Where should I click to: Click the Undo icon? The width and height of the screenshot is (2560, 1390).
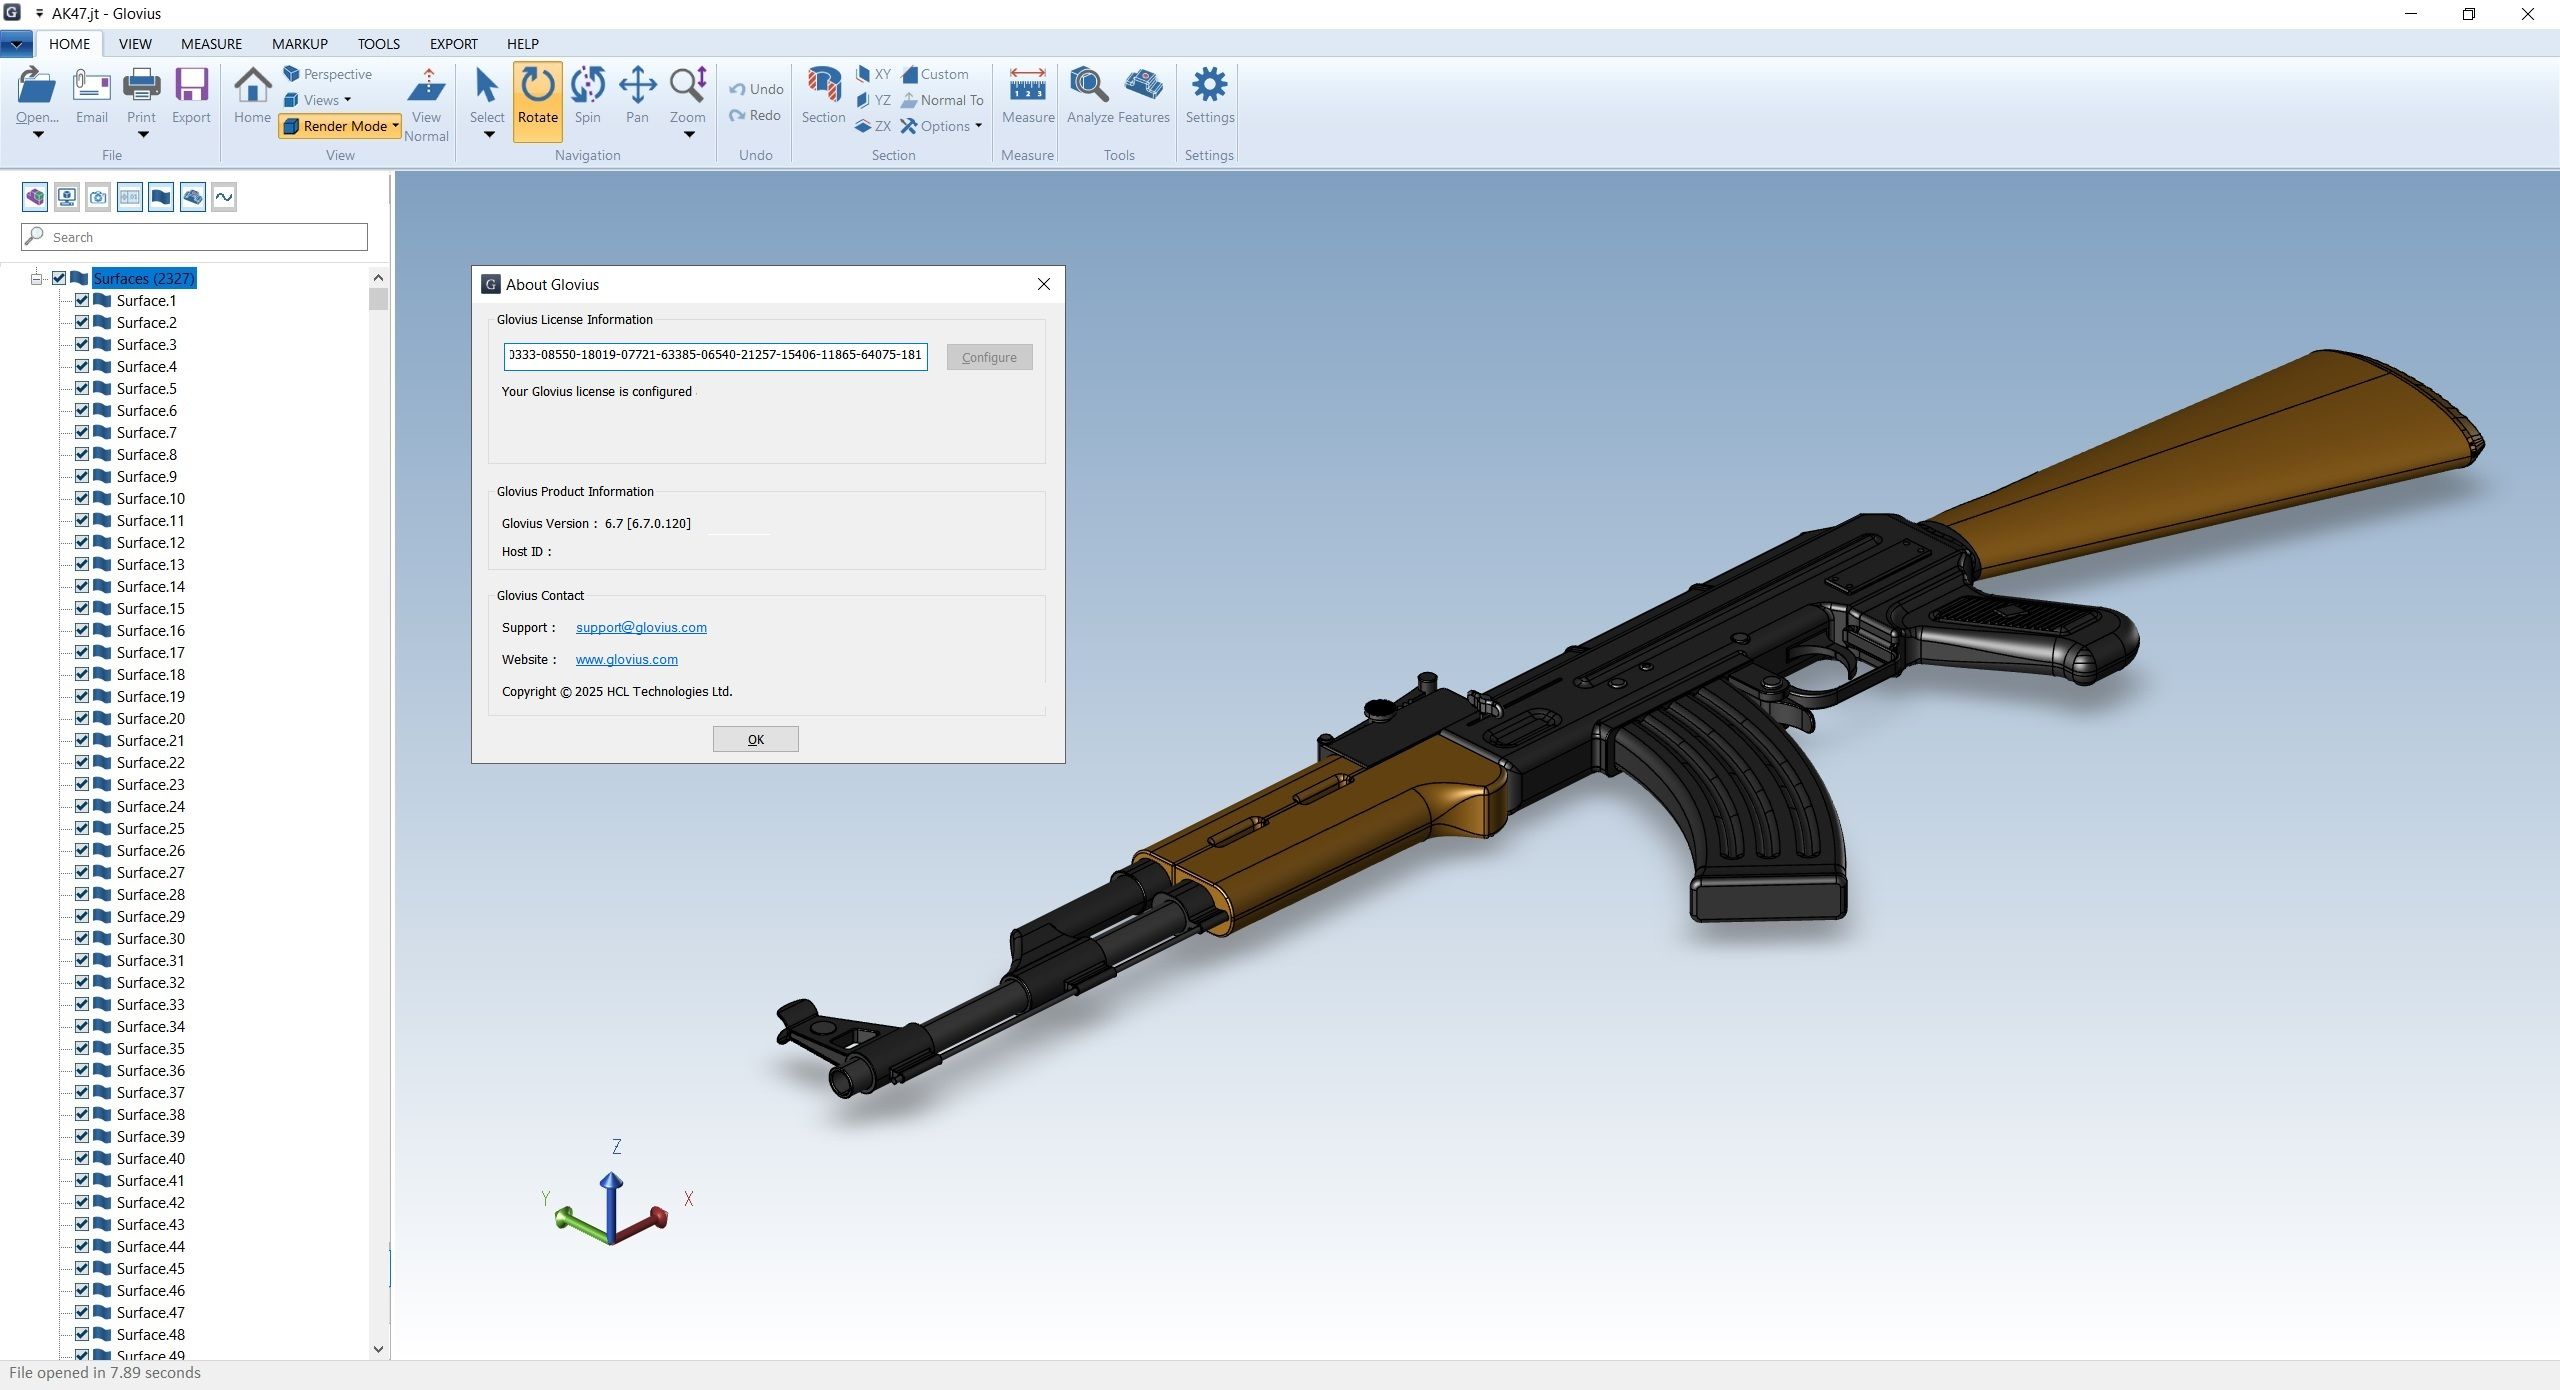(x=756, y=88)
